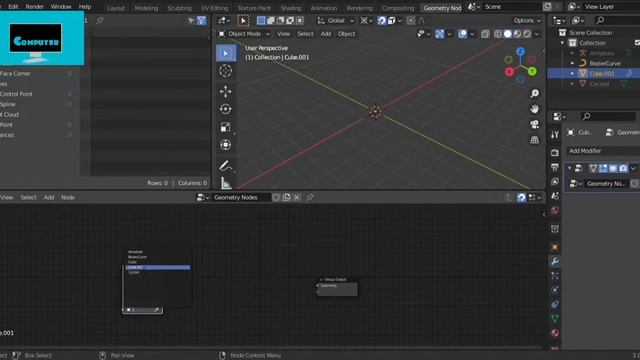The width and height of the screenshot is (640, 360).
Task: Switch to material preview shading
Action: coord(518,34)
